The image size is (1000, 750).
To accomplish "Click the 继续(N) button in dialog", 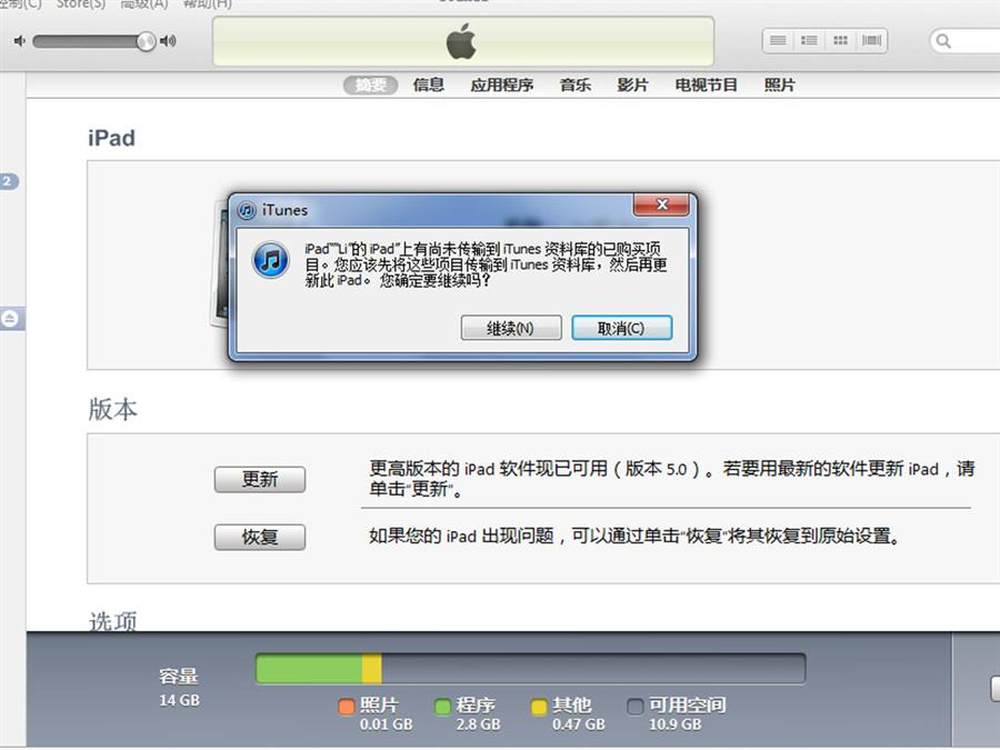I will tap(511, 328).
